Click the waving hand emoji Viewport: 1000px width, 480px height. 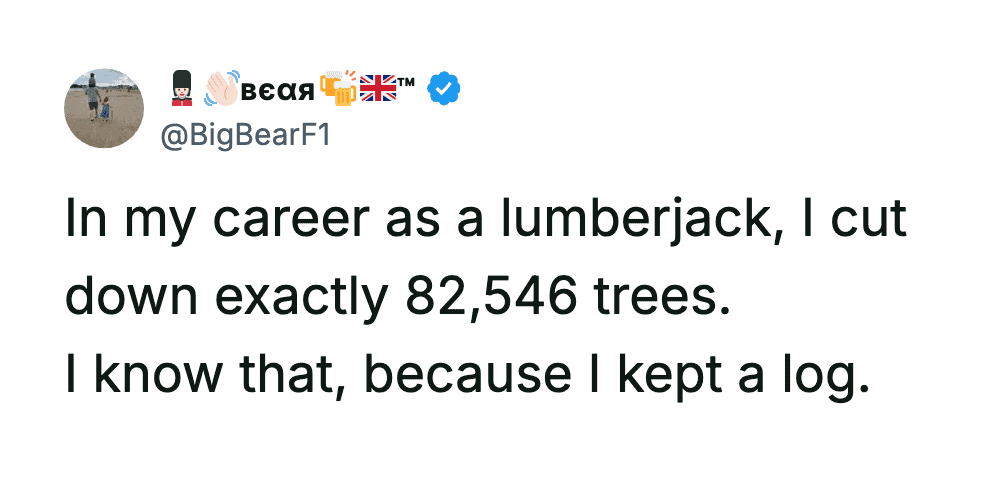pyautogui.click(x=220, y=89)
